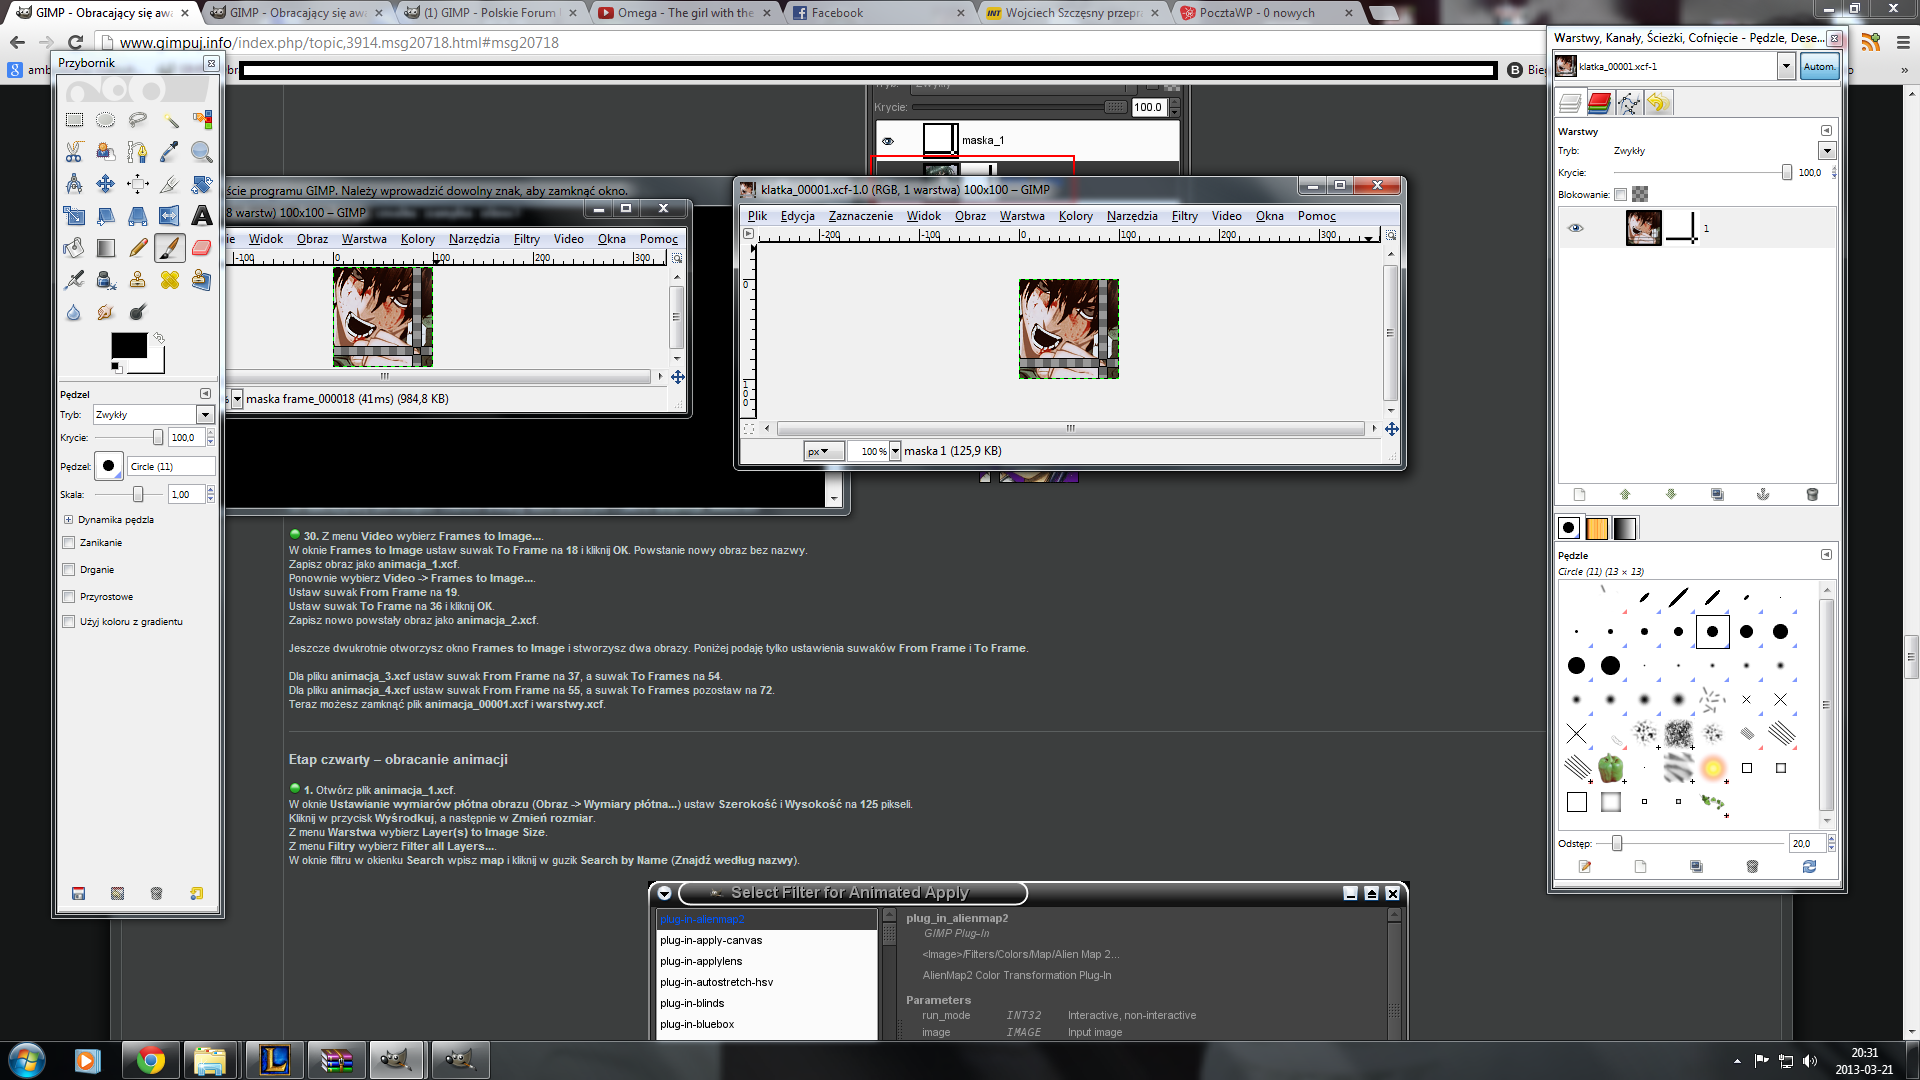
Task: Select the Fuzzy Select magic wand tool
Action: coord(170,120)
